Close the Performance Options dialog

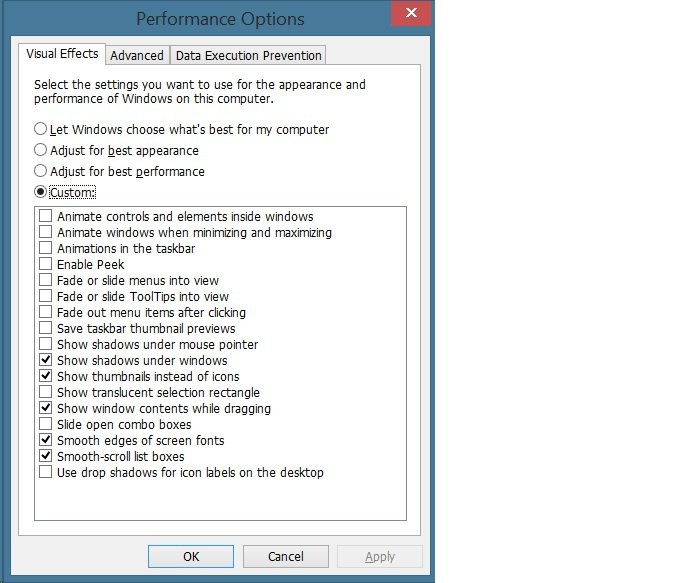pos(411,13)
